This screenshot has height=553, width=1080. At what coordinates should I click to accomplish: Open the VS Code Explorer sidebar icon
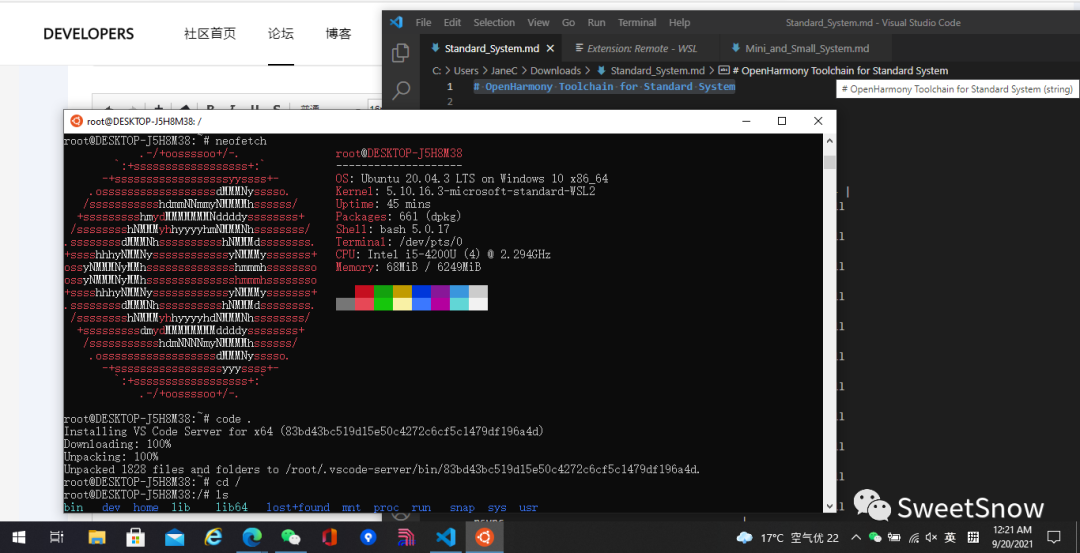400,53
